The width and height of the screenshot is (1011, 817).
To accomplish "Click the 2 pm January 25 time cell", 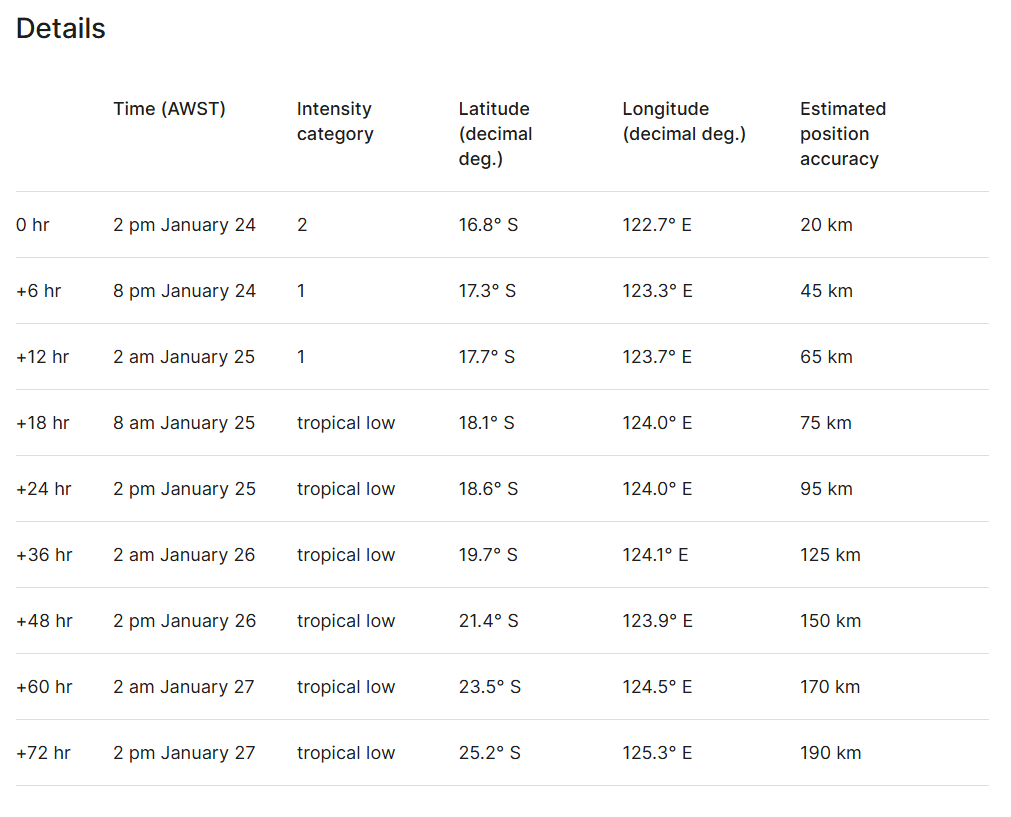I will click(184, 489).
